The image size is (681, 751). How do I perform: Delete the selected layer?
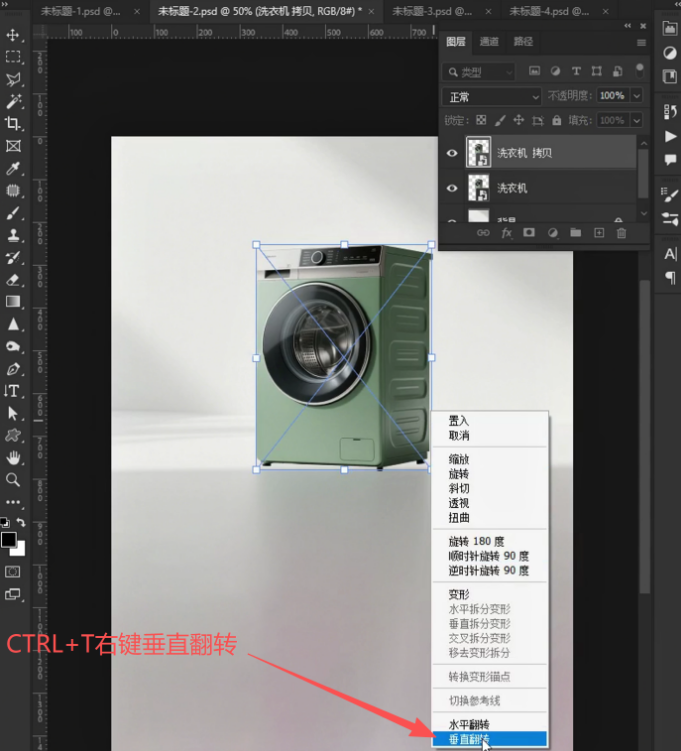(x=621, y=233)
